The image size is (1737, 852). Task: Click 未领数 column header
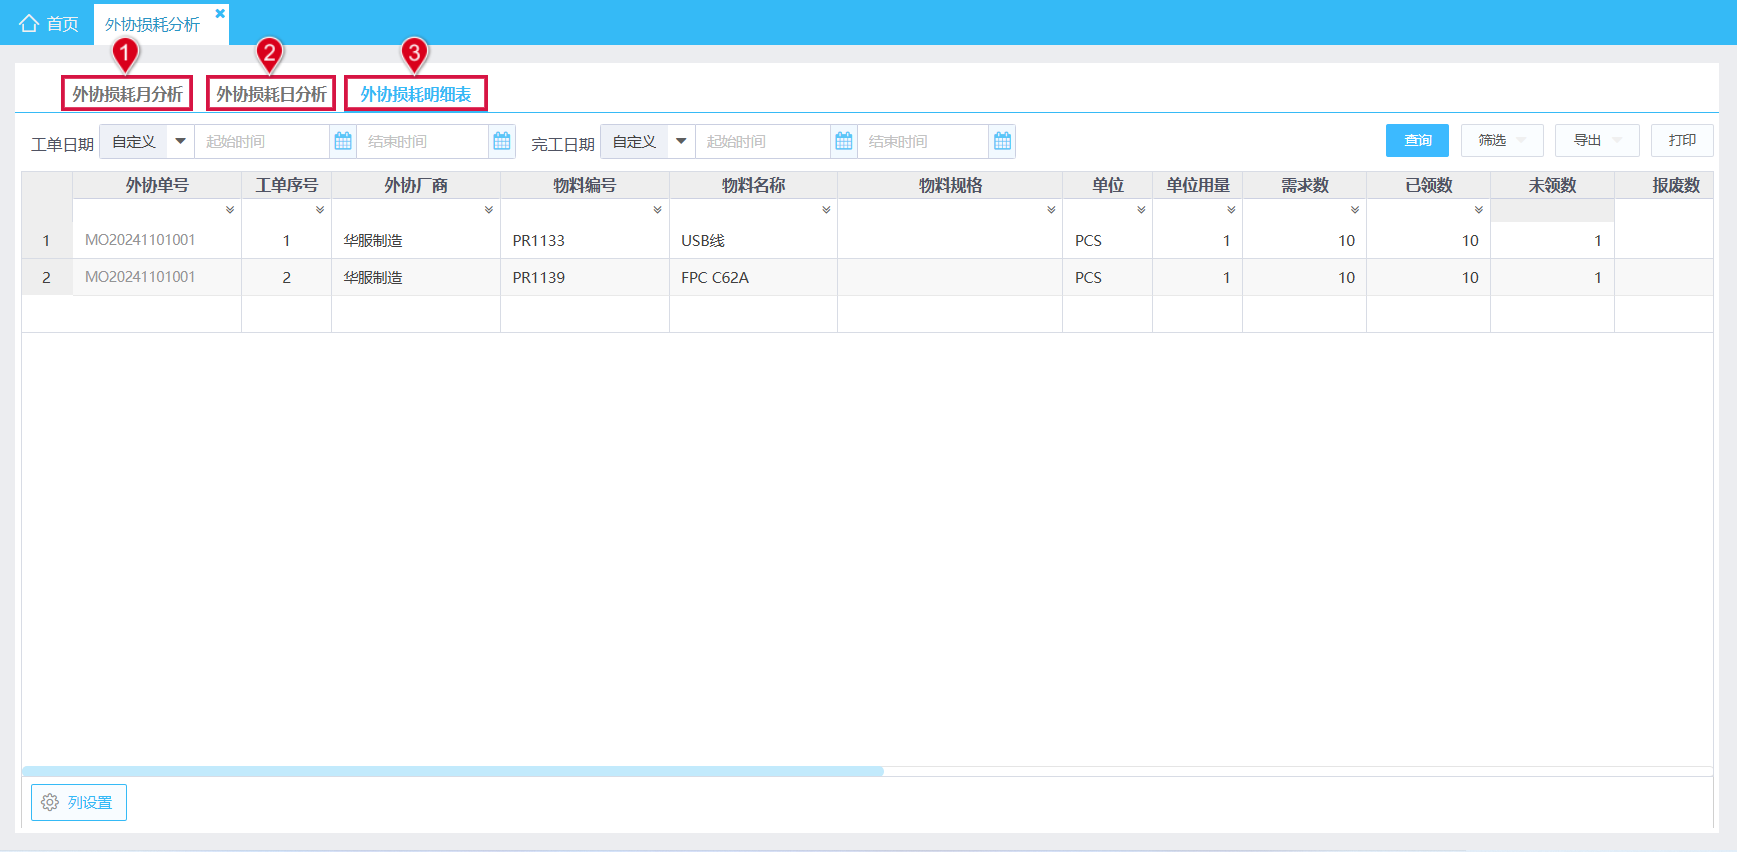[1552, 185]
